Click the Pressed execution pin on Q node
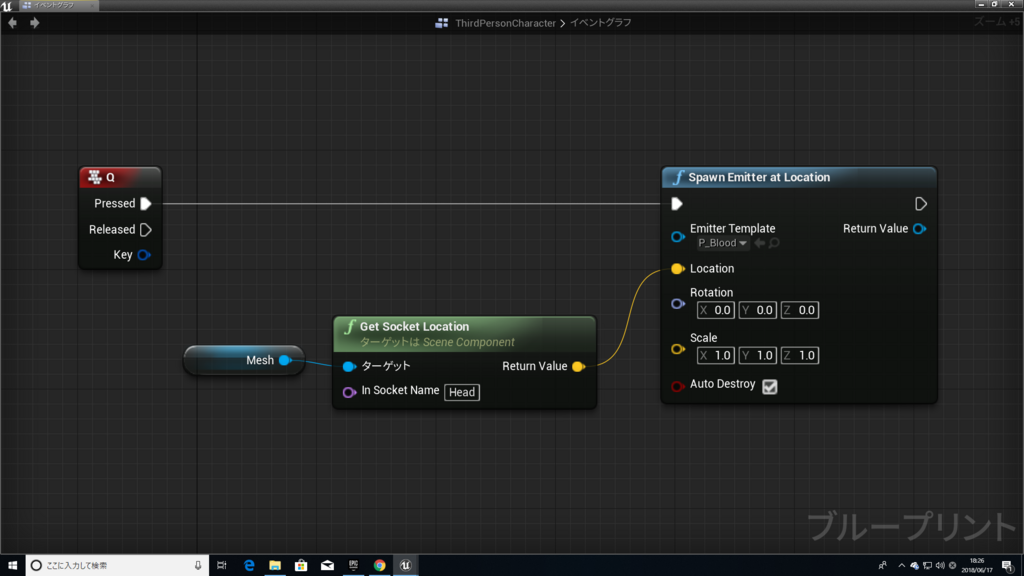Viewport: 1024px width, 576px height. (x=146, y=204)
